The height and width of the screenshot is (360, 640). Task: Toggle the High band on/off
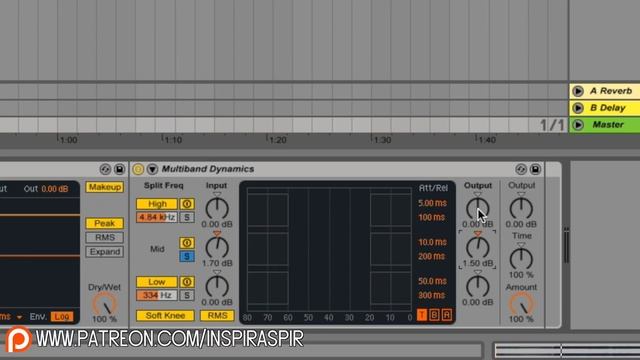pos(157,204)
